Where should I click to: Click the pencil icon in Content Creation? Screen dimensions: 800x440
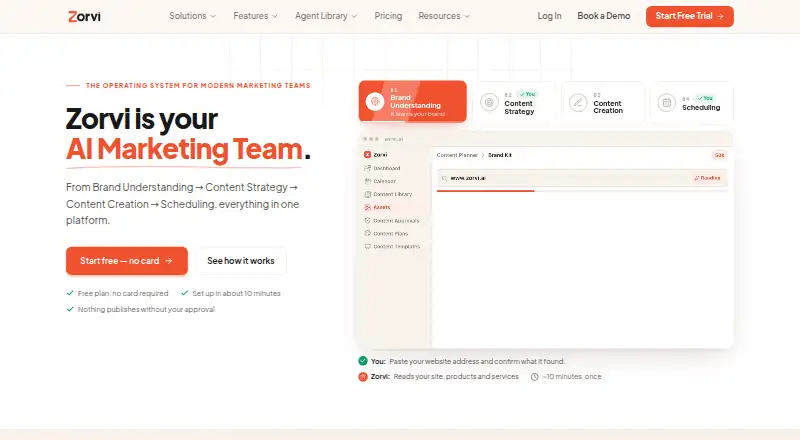(x=578, y=103)
